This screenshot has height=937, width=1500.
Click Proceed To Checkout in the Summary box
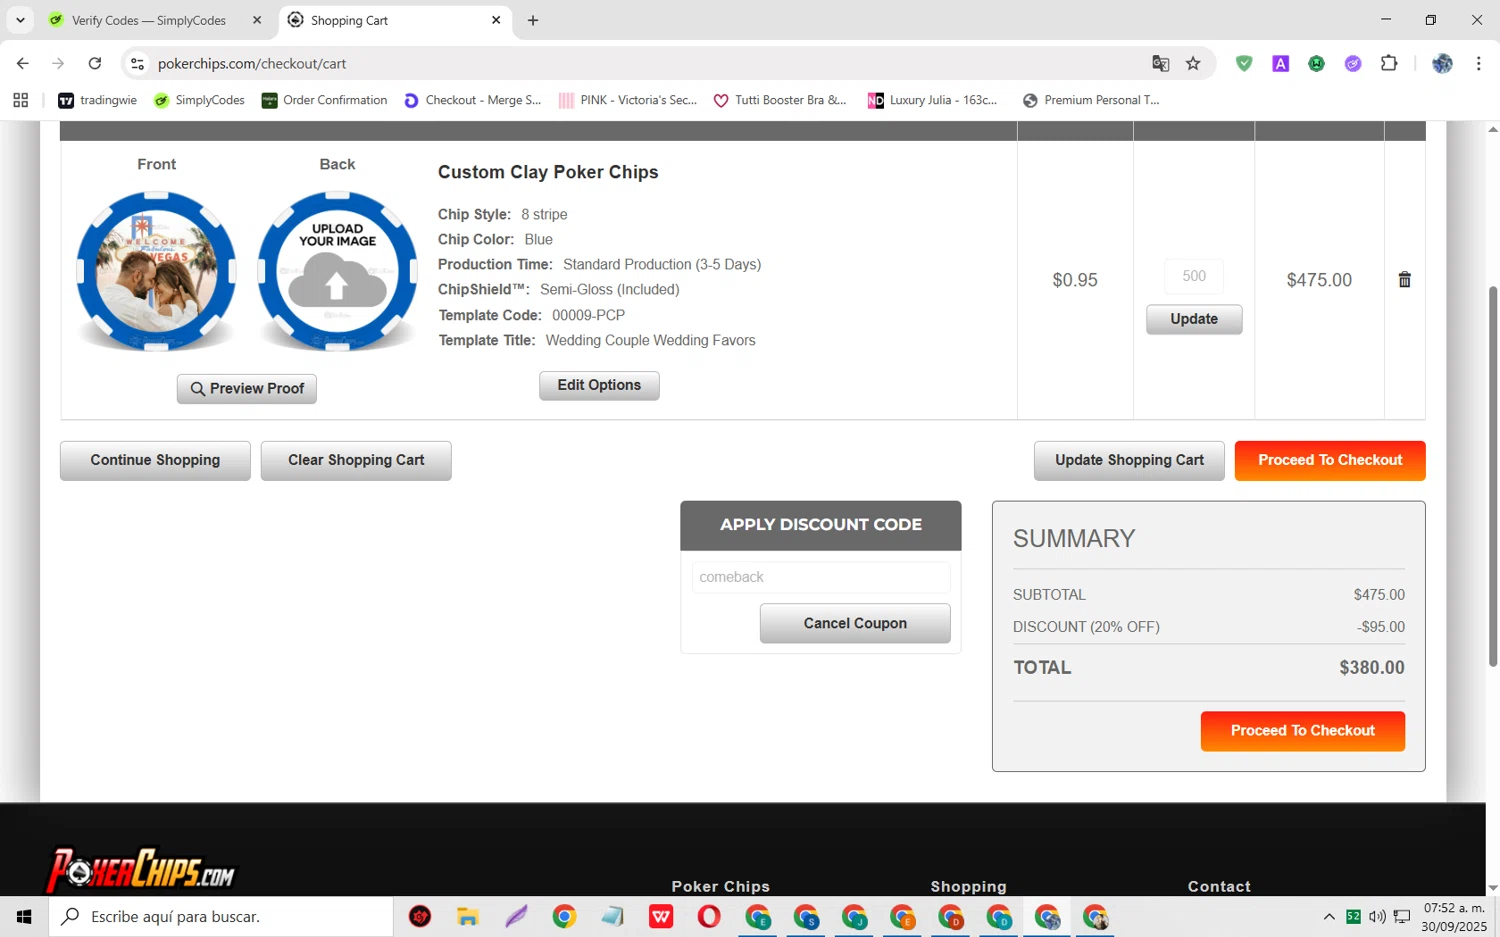coord(1303,731)
